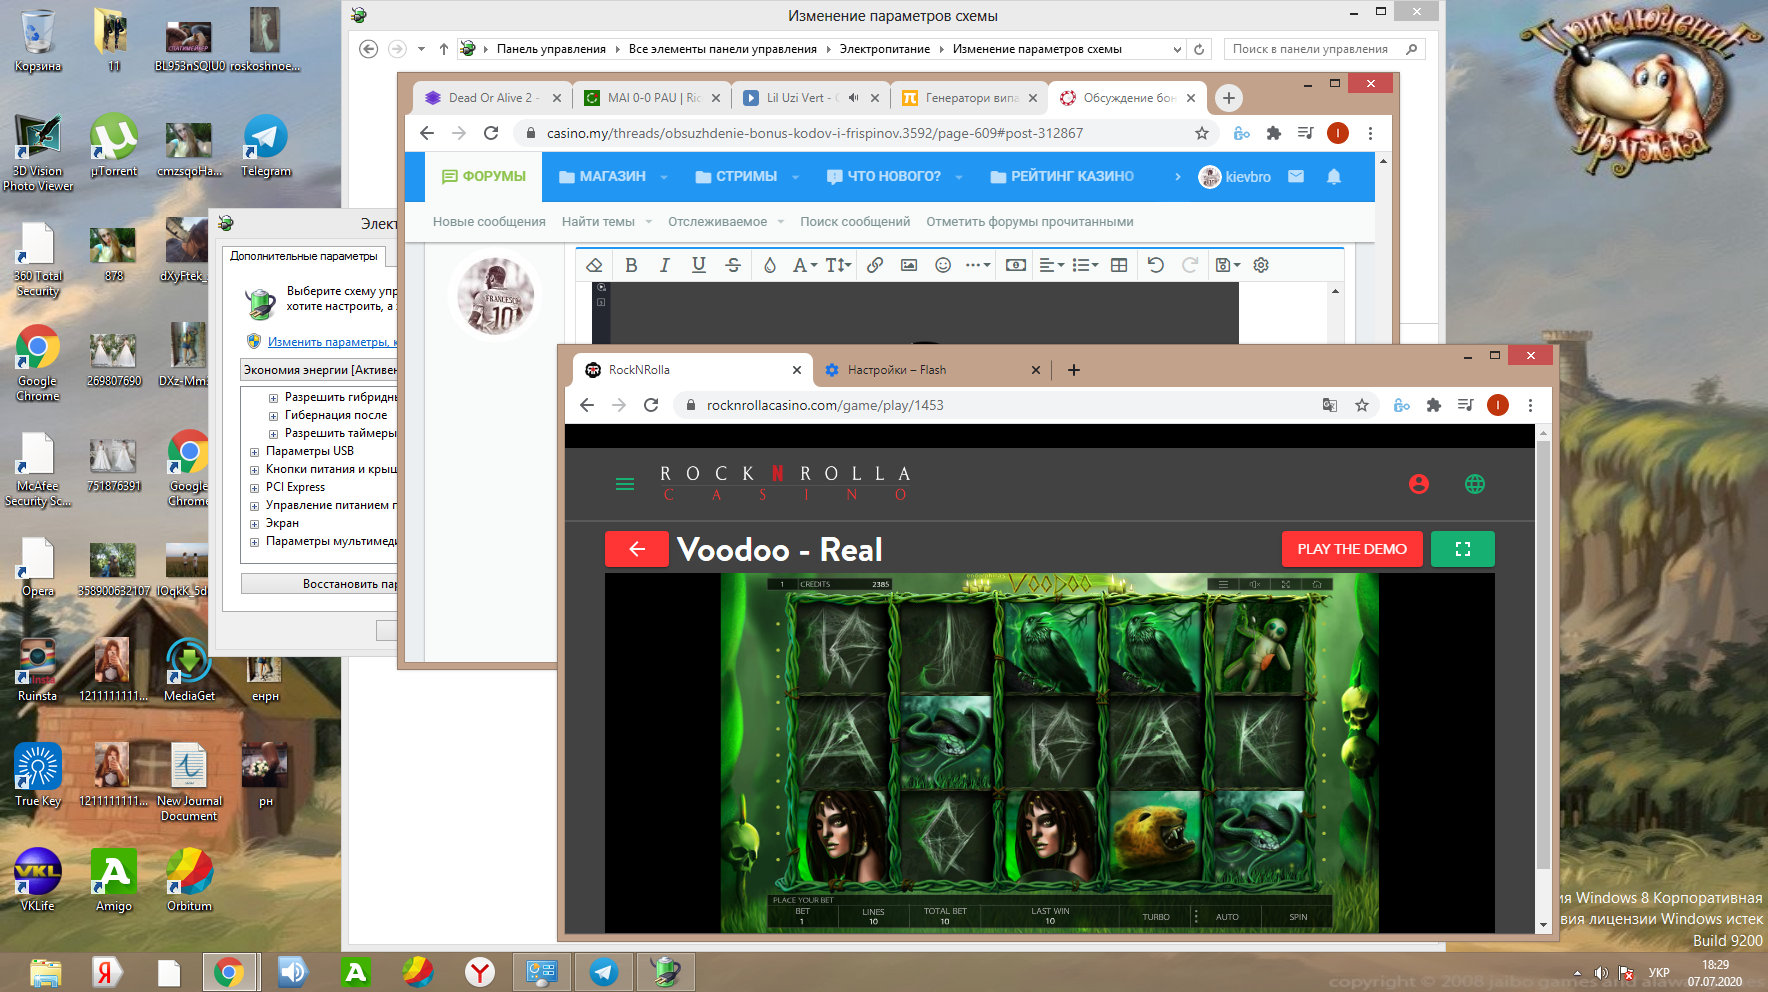Screen dimensions: 1768x992
Task: Toggle strikethrough formatting in the forum editor
Action: [733, 265]
